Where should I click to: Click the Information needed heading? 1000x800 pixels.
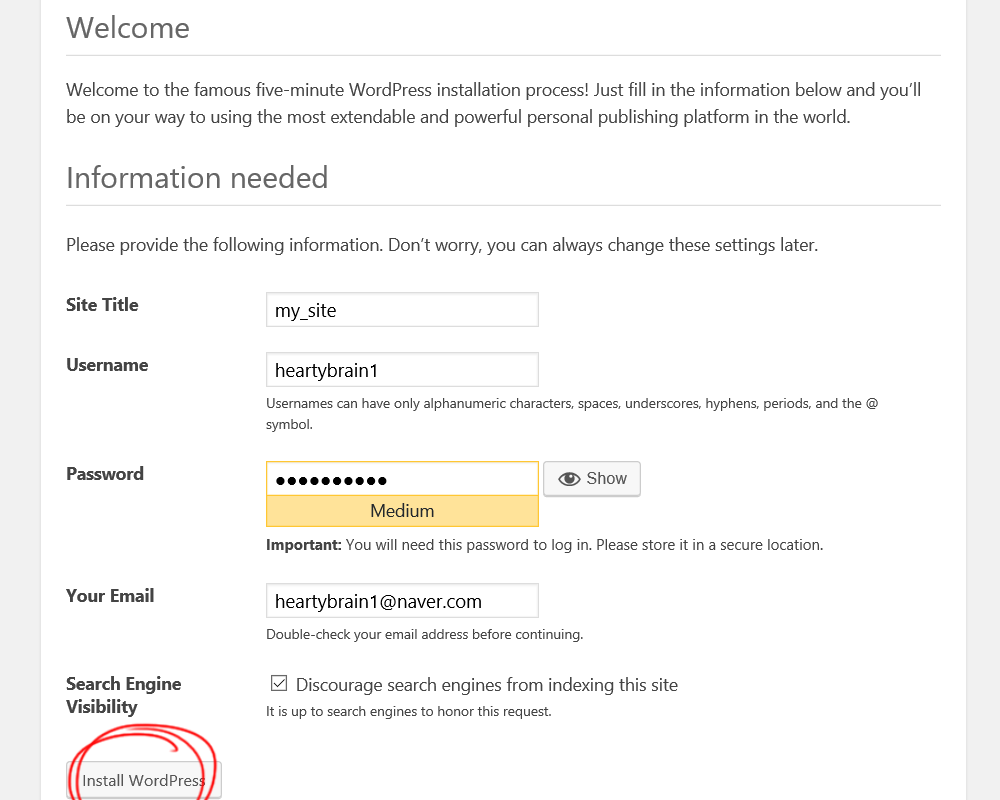(197, 177)
